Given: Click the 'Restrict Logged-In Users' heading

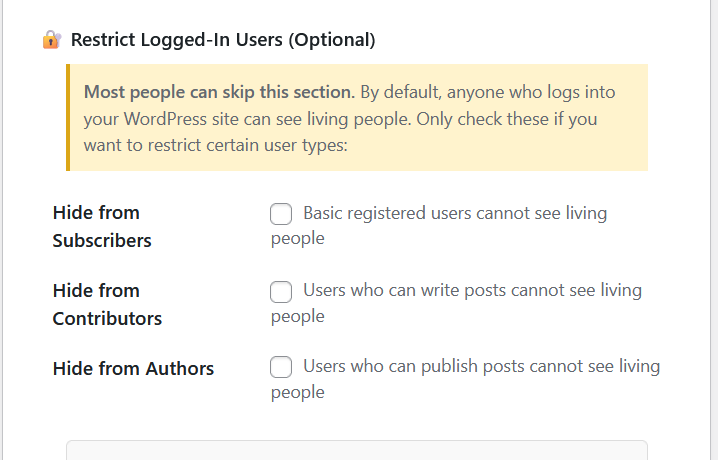Looking at the screenshot, I should (x=178, y=40).
